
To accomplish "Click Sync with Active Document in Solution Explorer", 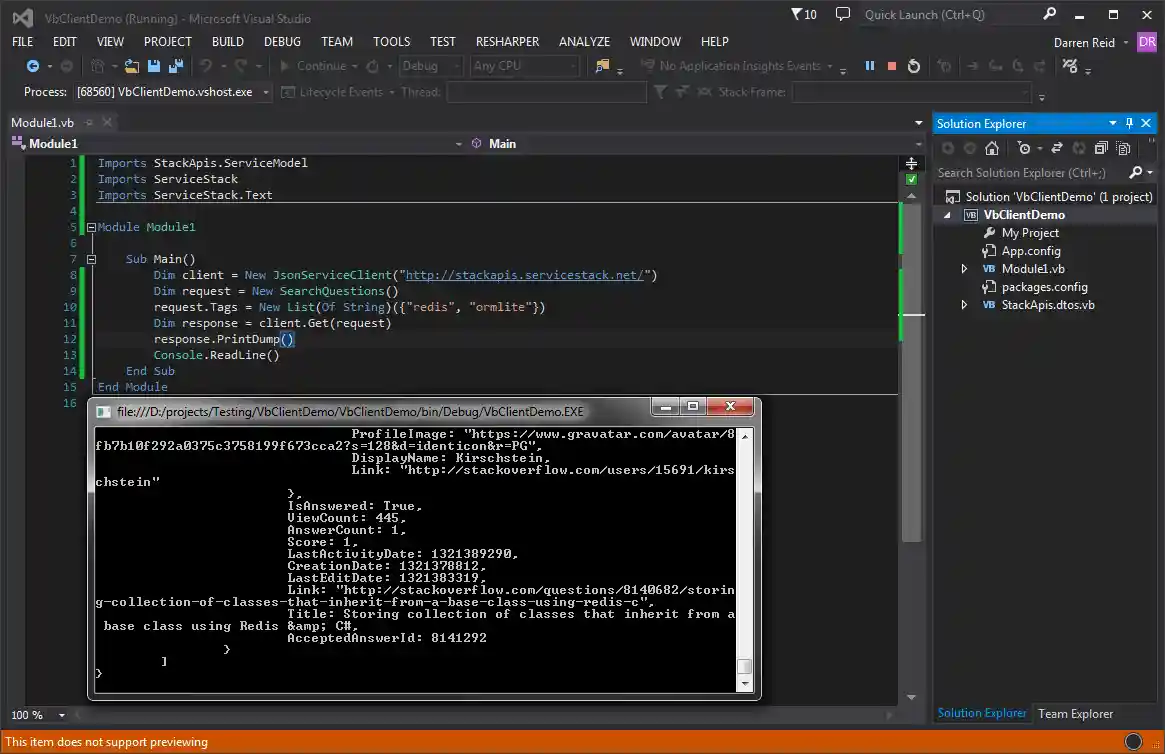I will click(1055, 147).
